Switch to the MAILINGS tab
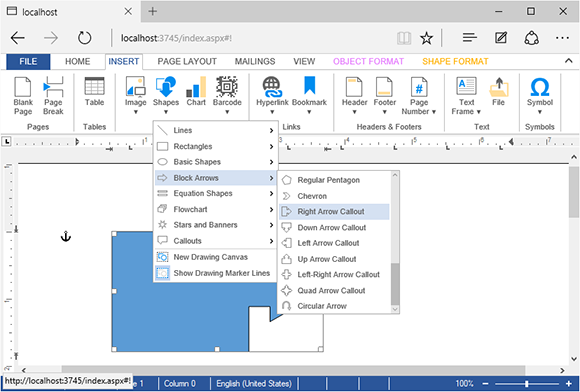 pyautogui.click(x=255, y=61)
